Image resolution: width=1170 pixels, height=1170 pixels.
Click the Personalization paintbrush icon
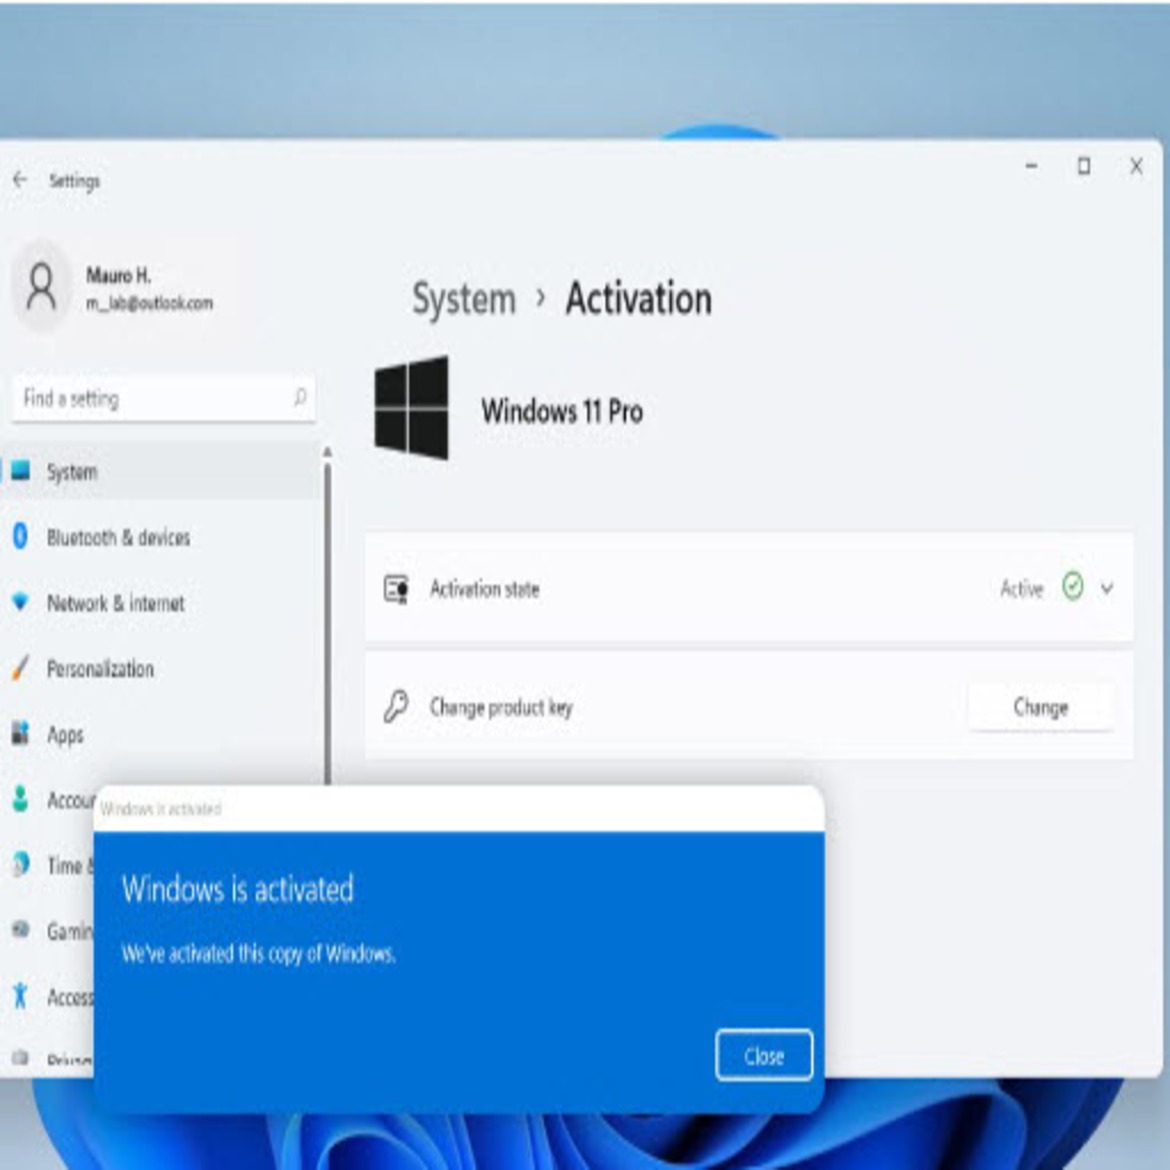(x=20, y=668)
